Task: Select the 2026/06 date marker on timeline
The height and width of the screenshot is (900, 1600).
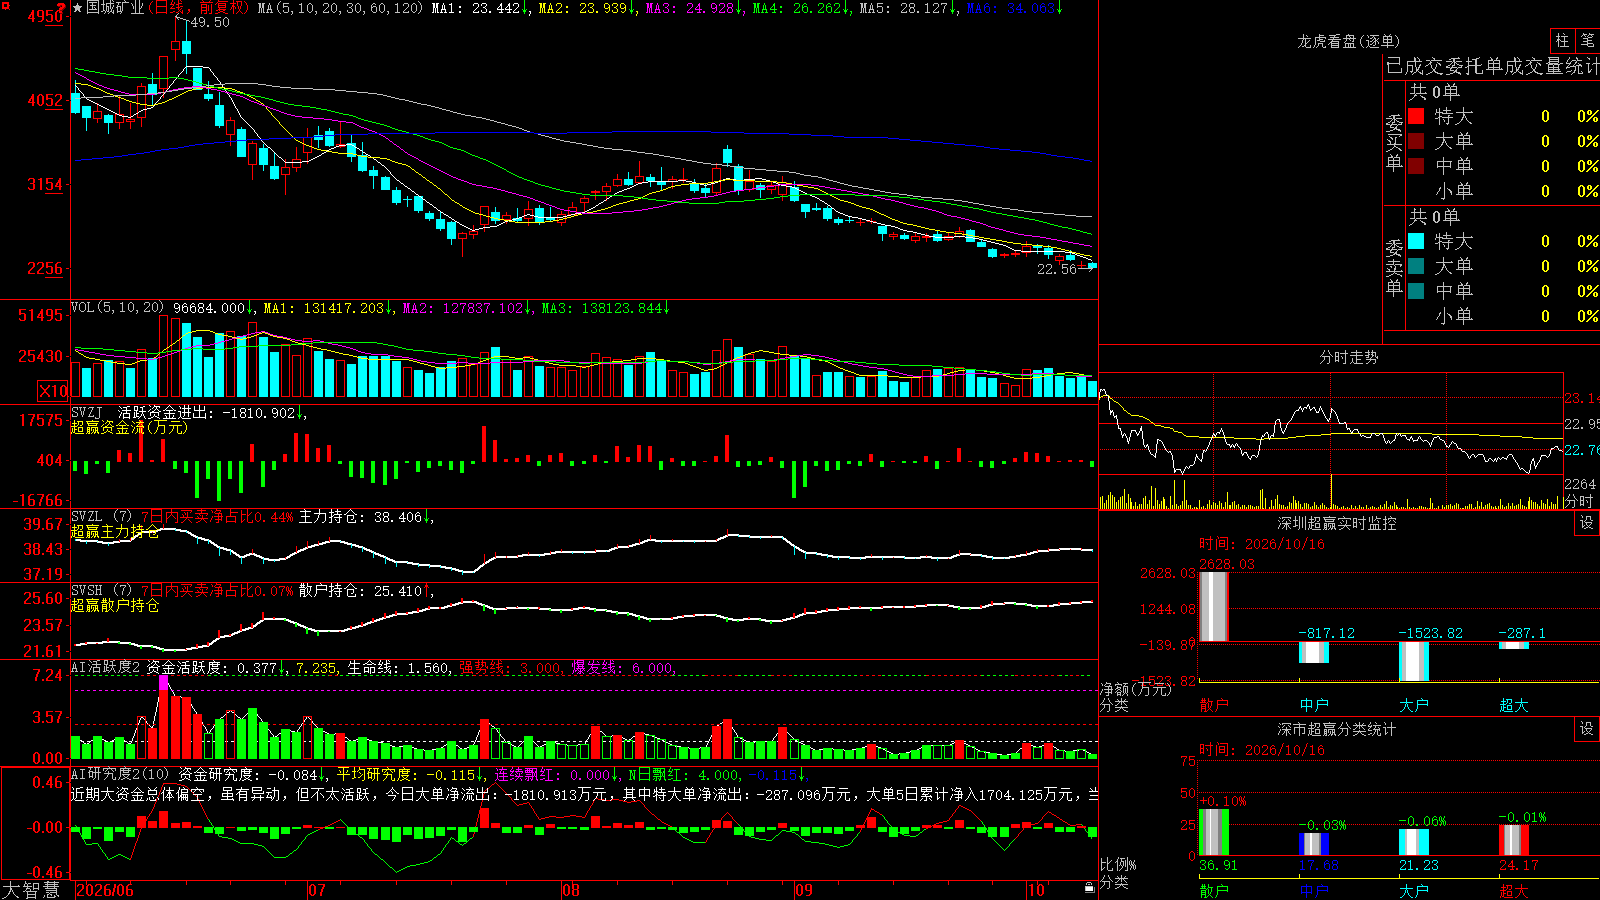Action: pos(105,890)
